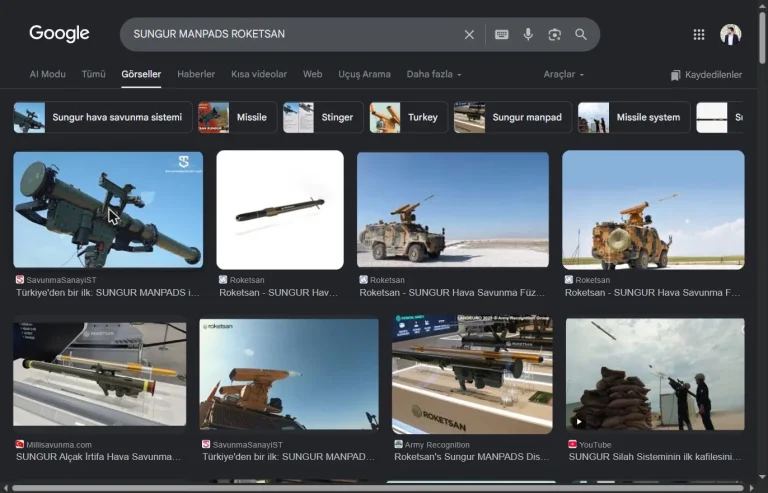Open the on-screen keyboard input tool
Screen dimensions: 768x493
[502, 34]
